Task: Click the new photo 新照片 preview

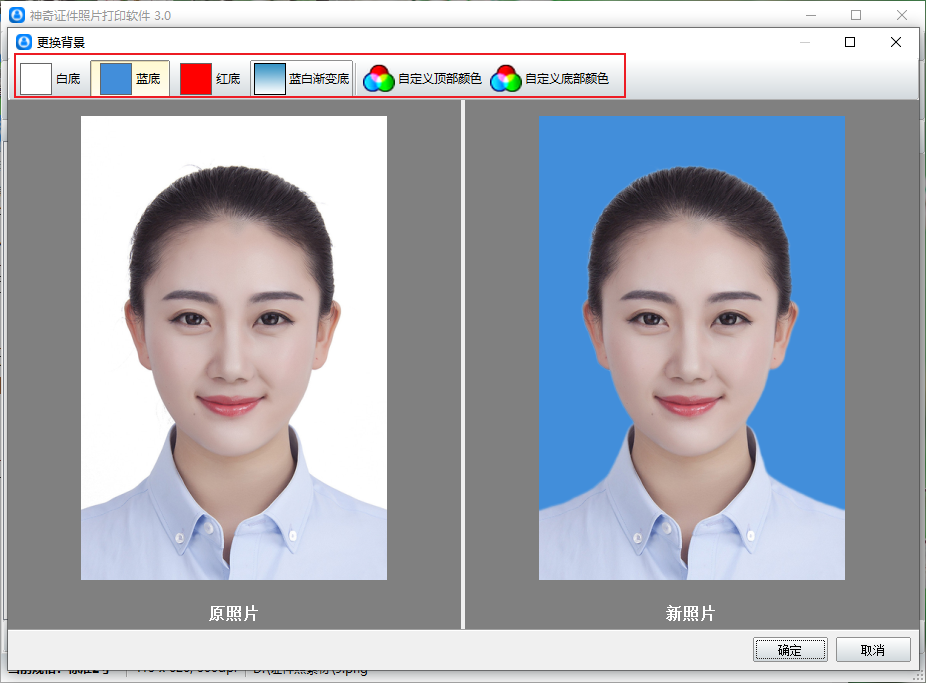Action: click(x=692, y=348)
